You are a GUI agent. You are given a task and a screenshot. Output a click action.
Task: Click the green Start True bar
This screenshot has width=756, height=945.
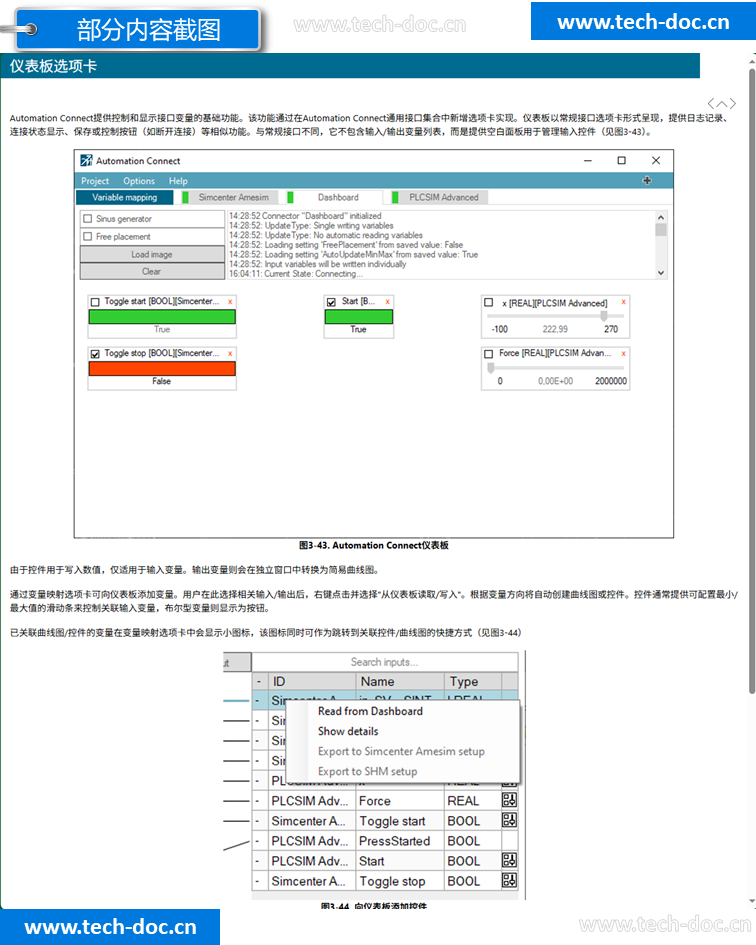pyautogui.click(x=359, y=317)
